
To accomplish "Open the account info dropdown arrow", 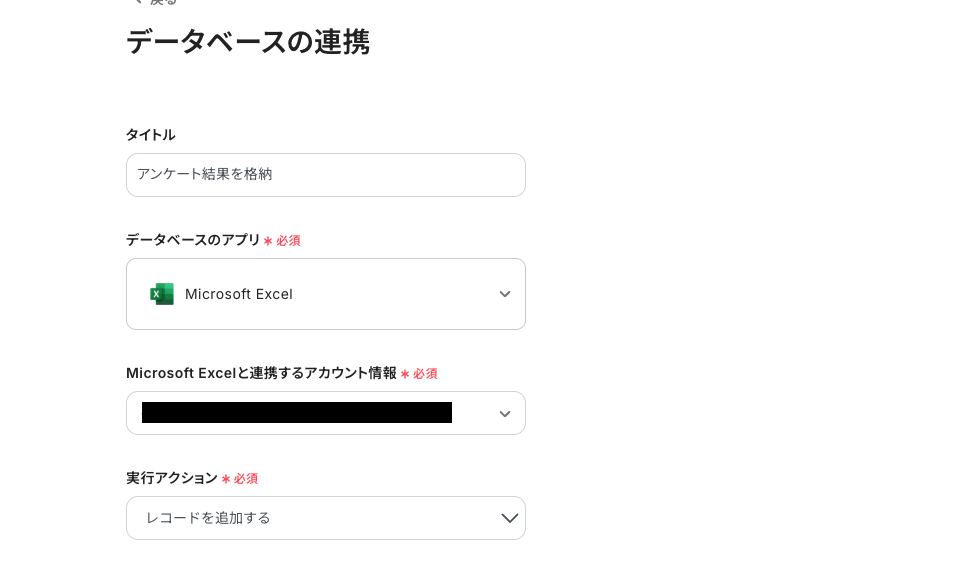I will pos(505,414).
